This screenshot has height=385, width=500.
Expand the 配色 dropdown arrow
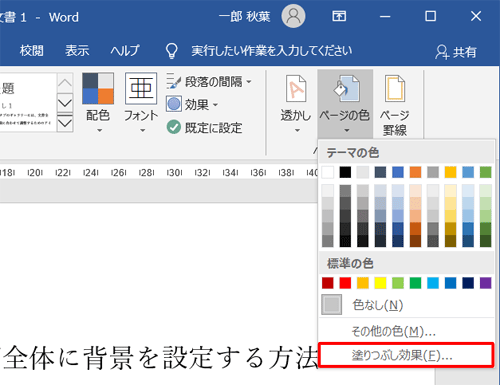(x=99, y=130)
